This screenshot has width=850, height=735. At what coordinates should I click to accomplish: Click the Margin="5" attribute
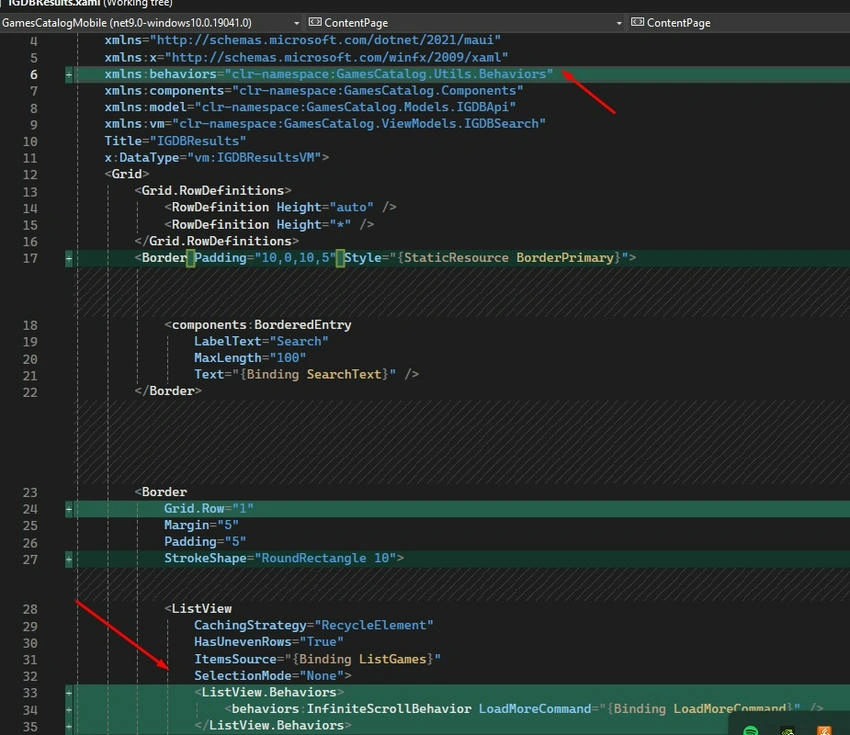coord(202,525)
